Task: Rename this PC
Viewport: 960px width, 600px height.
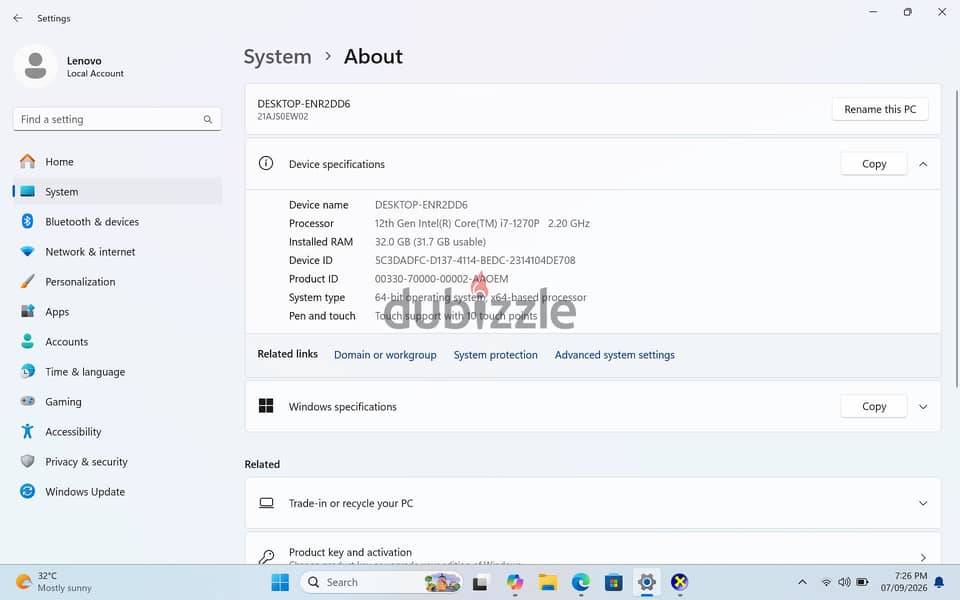Action: coord(880,109)
